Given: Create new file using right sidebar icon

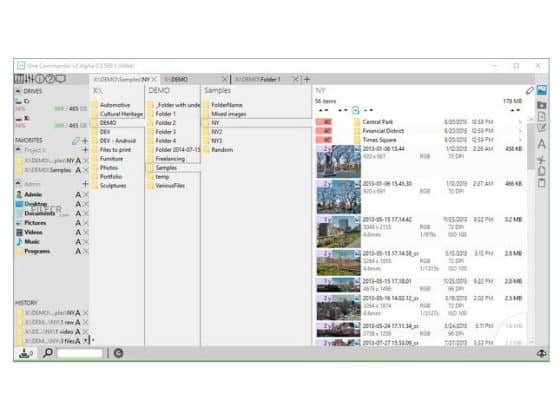Looking at the screenshot, I should [541, 117].
